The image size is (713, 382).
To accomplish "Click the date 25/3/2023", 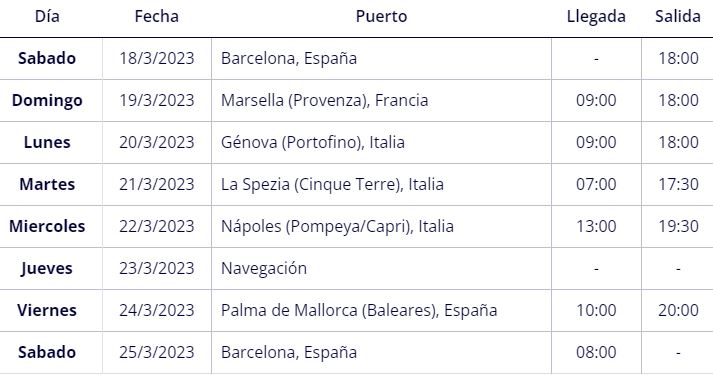I will (x=156, y=352).
